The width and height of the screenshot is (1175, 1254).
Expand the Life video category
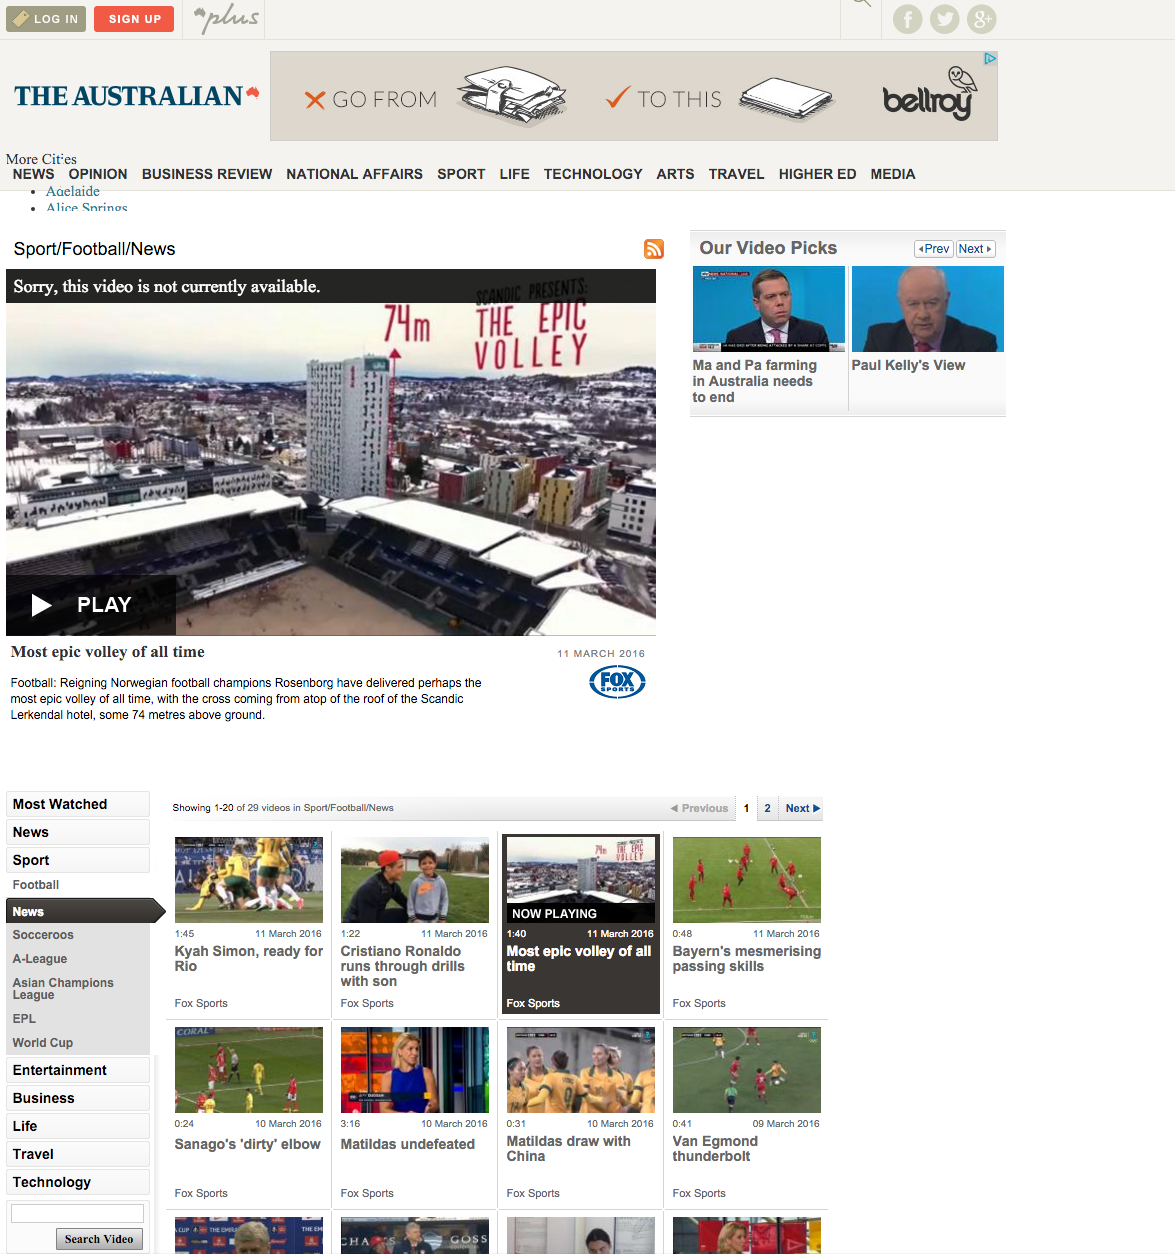tap(78, 1126)
